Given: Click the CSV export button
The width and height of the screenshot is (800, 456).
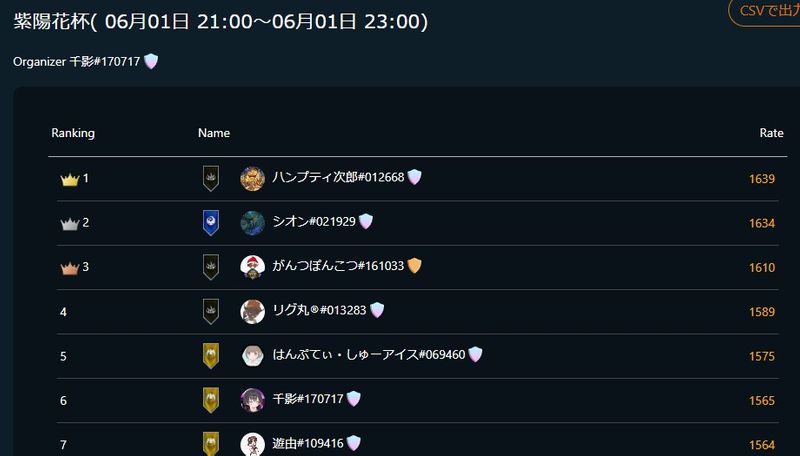Looking at the screenshot, I should pos(765,11).
